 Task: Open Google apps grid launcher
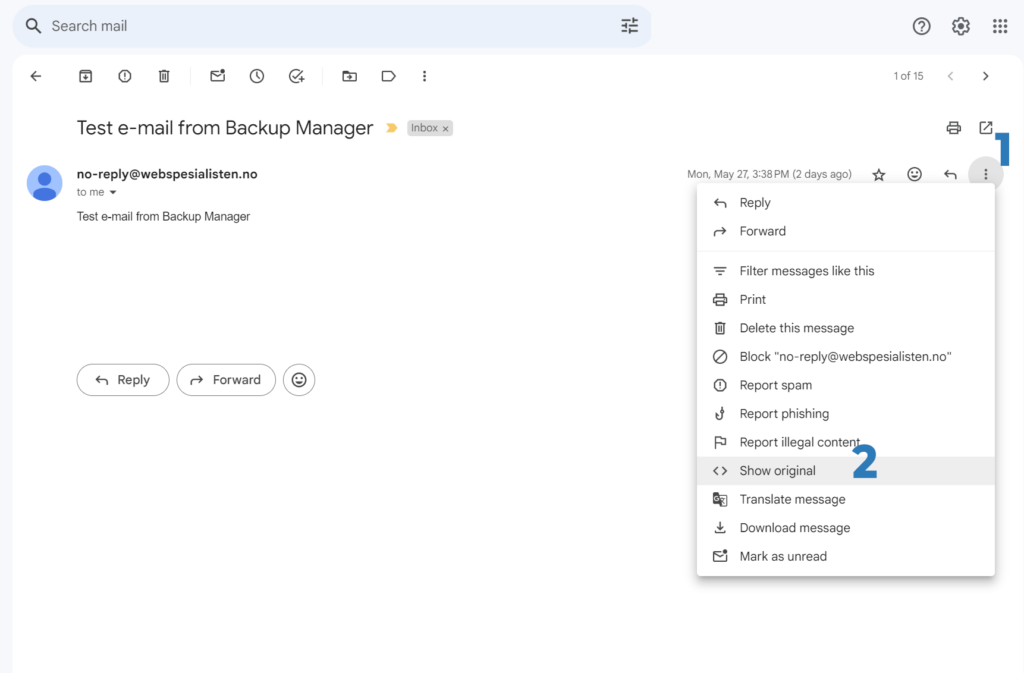coord(999,26)
